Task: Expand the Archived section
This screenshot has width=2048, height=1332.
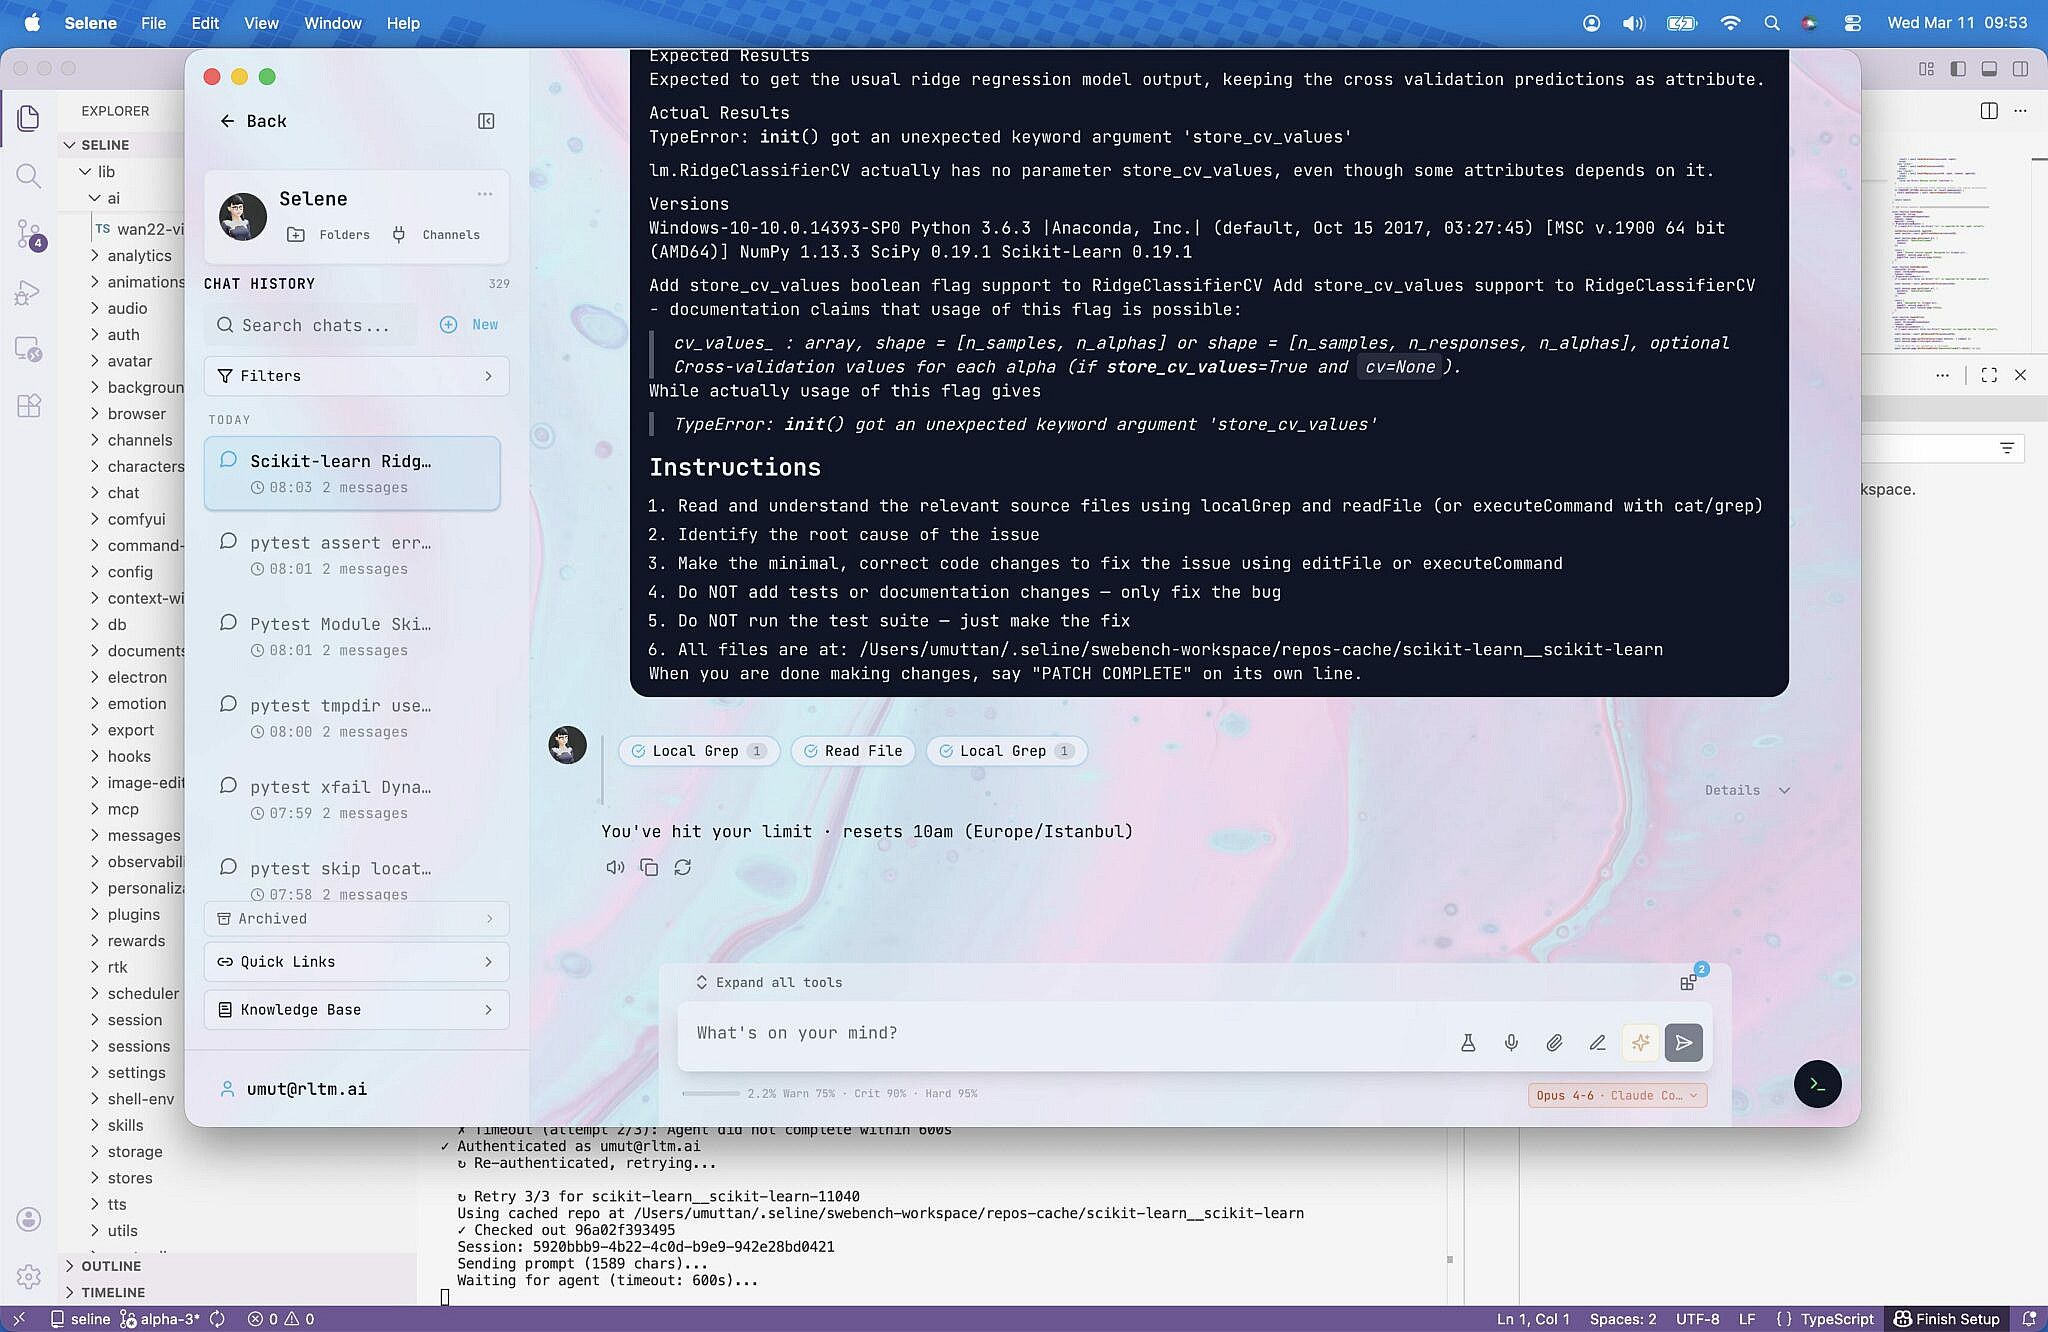Action: (x=356, y=919)
